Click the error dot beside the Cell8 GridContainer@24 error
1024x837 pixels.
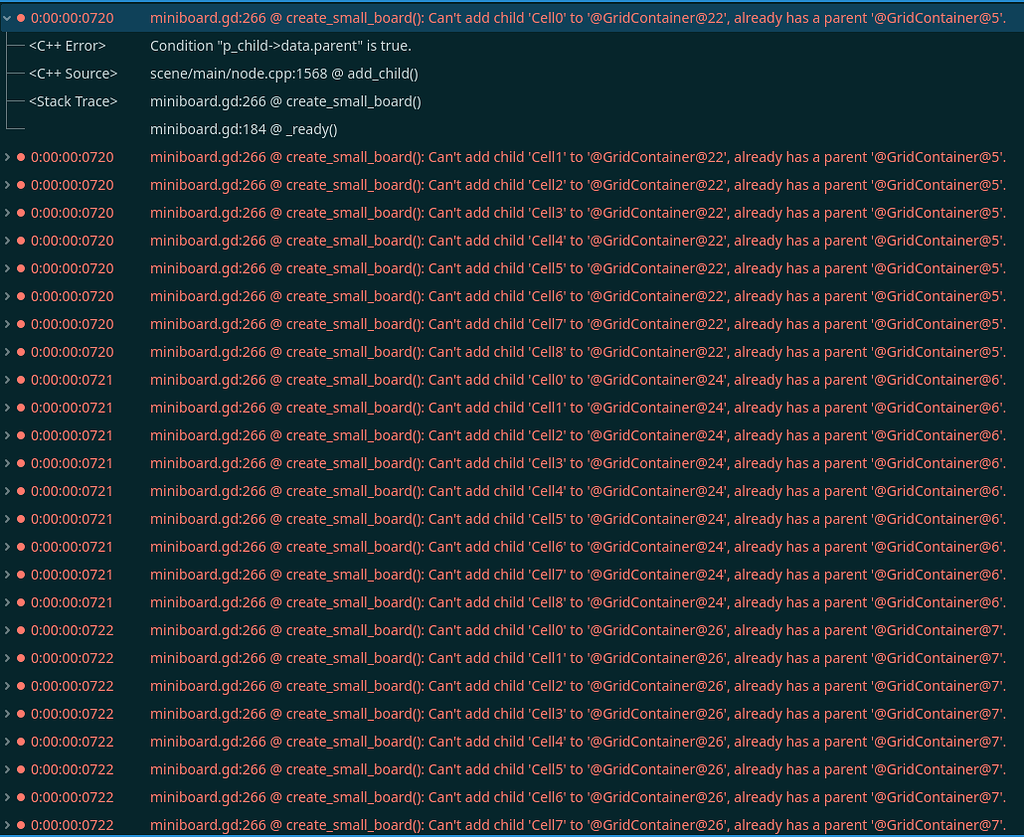tap(22, 602)
